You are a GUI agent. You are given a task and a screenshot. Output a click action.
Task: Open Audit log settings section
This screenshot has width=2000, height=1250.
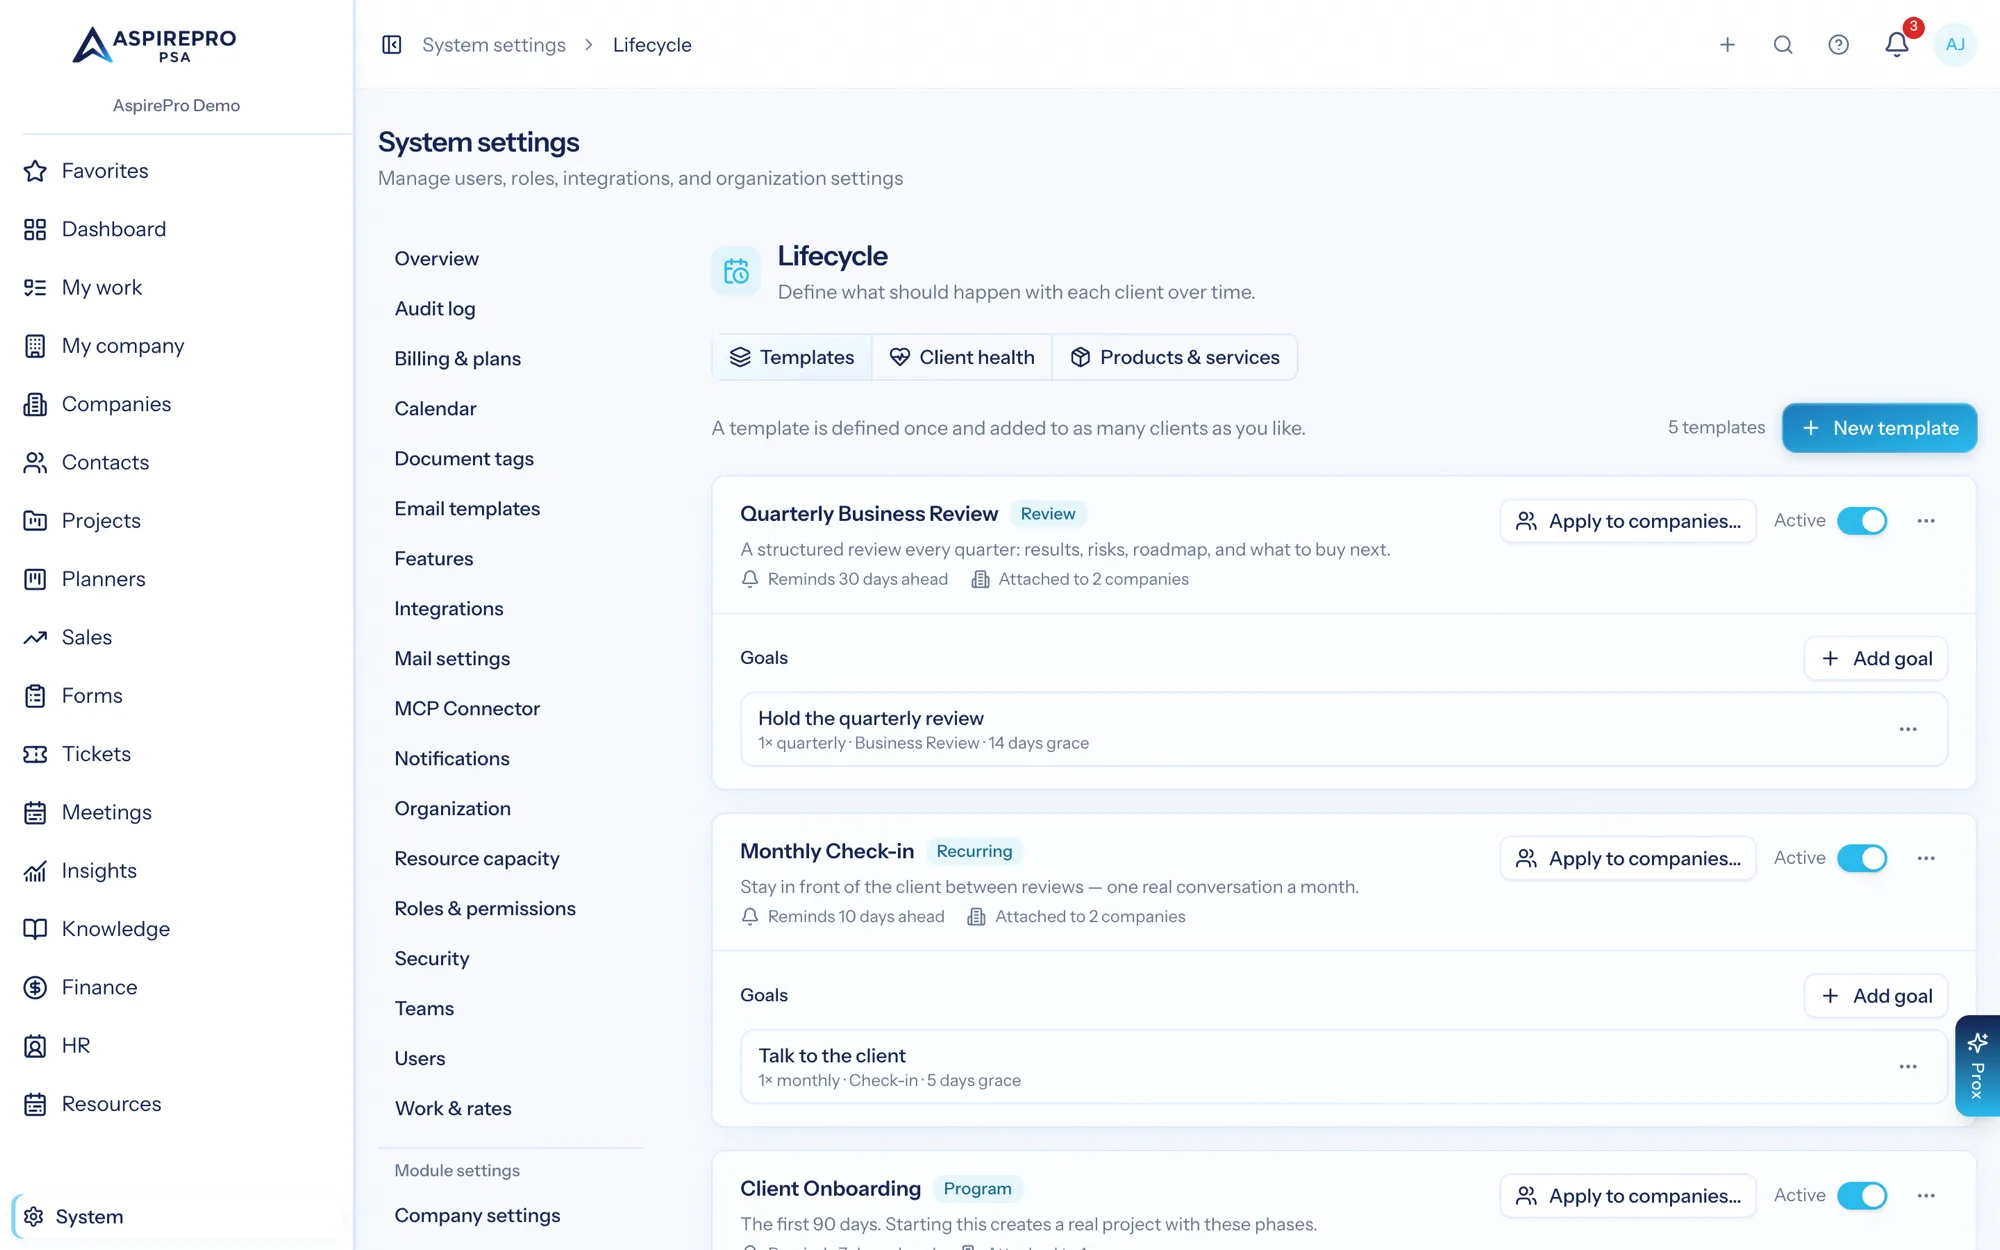click(x=435, y=309)
